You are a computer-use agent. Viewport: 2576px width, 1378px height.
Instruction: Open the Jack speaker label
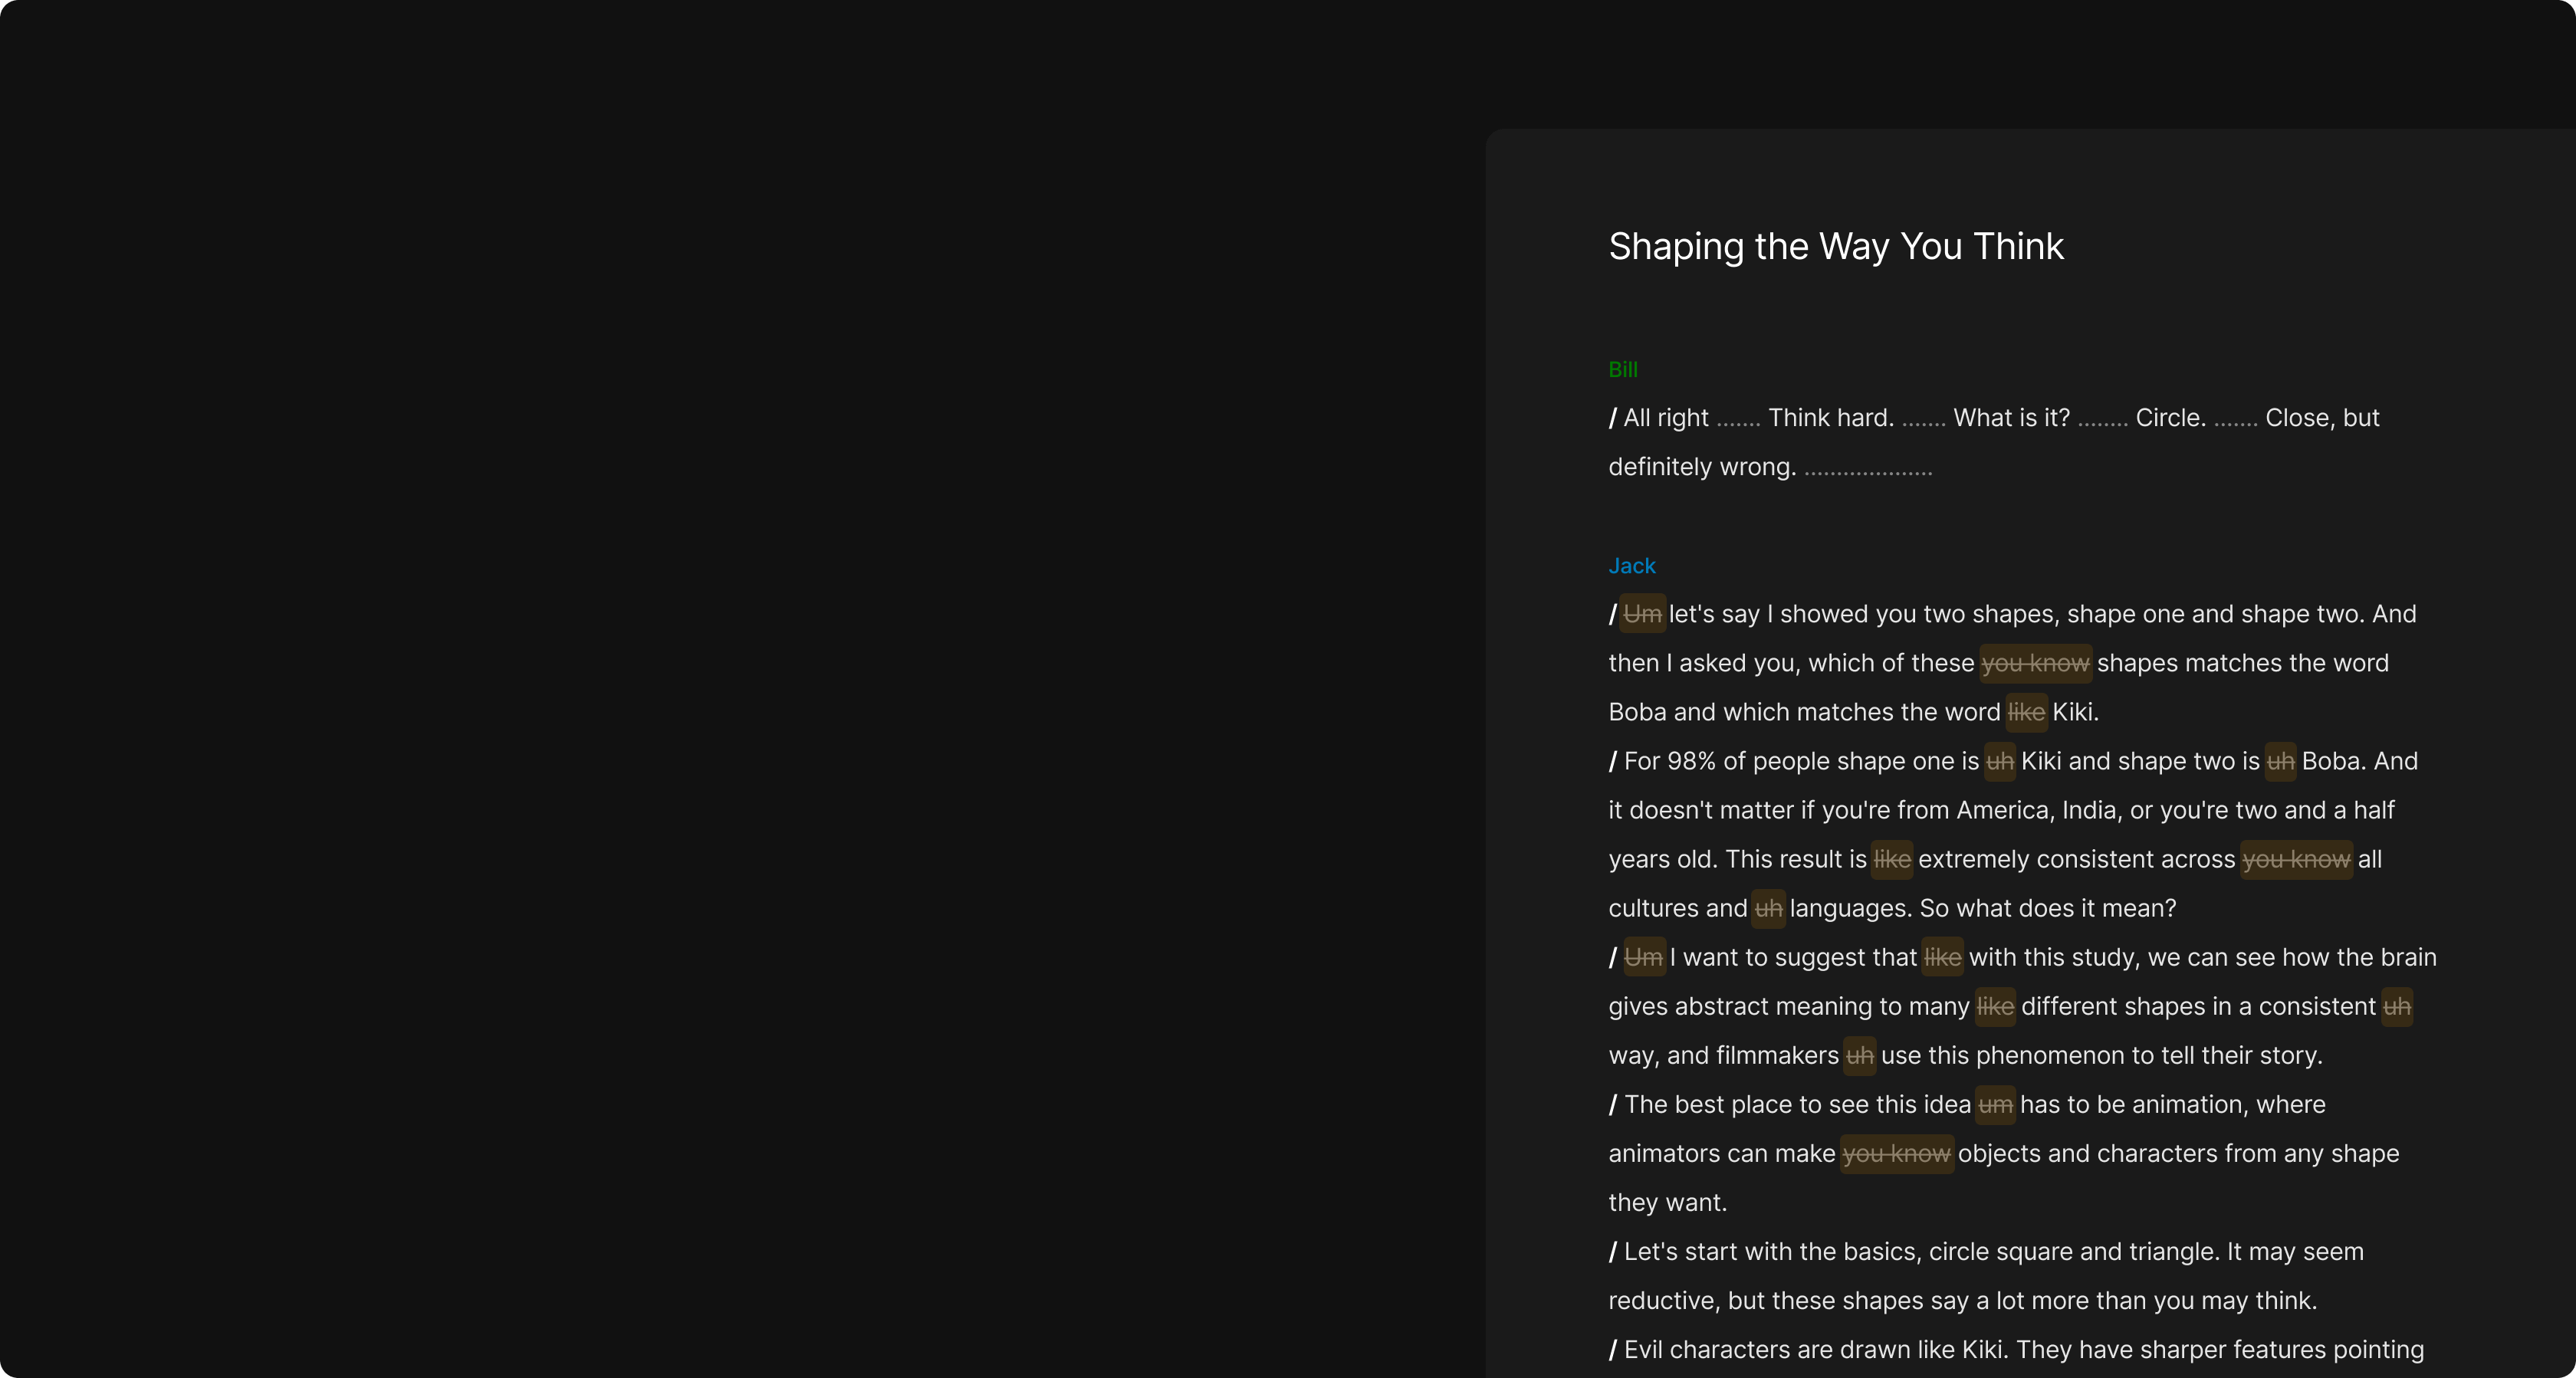tap(1631, 565)
